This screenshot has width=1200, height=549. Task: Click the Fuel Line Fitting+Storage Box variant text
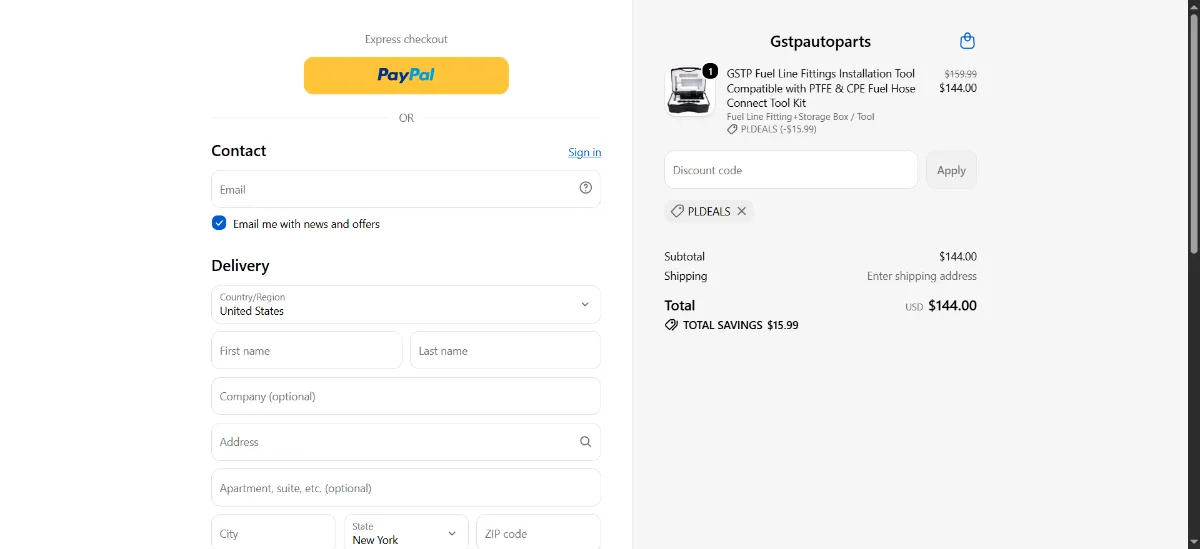coord(801,117)
